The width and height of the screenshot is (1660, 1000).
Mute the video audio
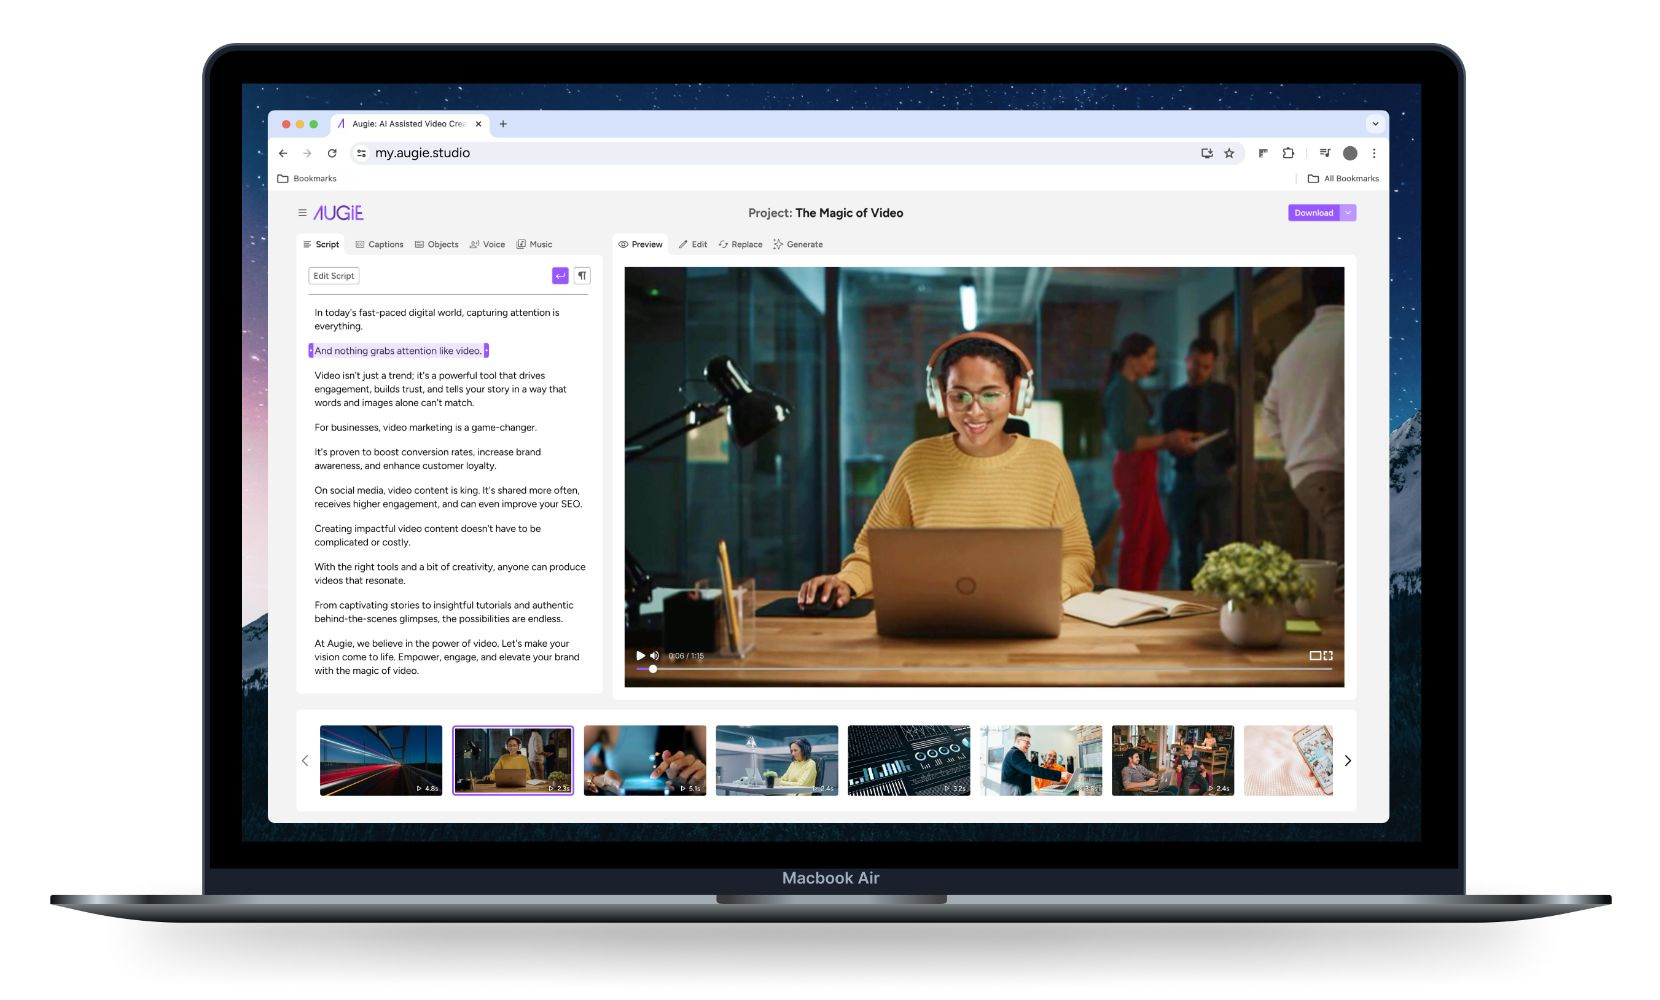[x=656, y=655]
